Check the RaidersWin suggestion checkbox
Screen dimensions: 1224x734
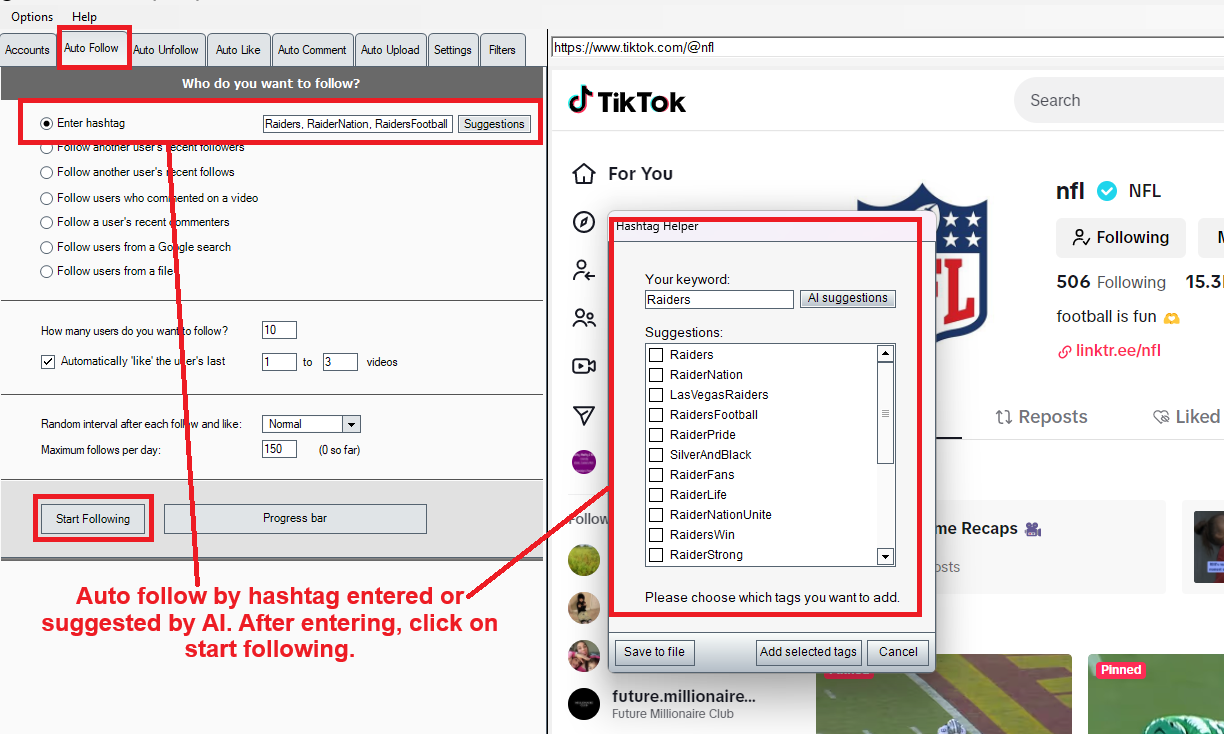click(x=656, y=535)
